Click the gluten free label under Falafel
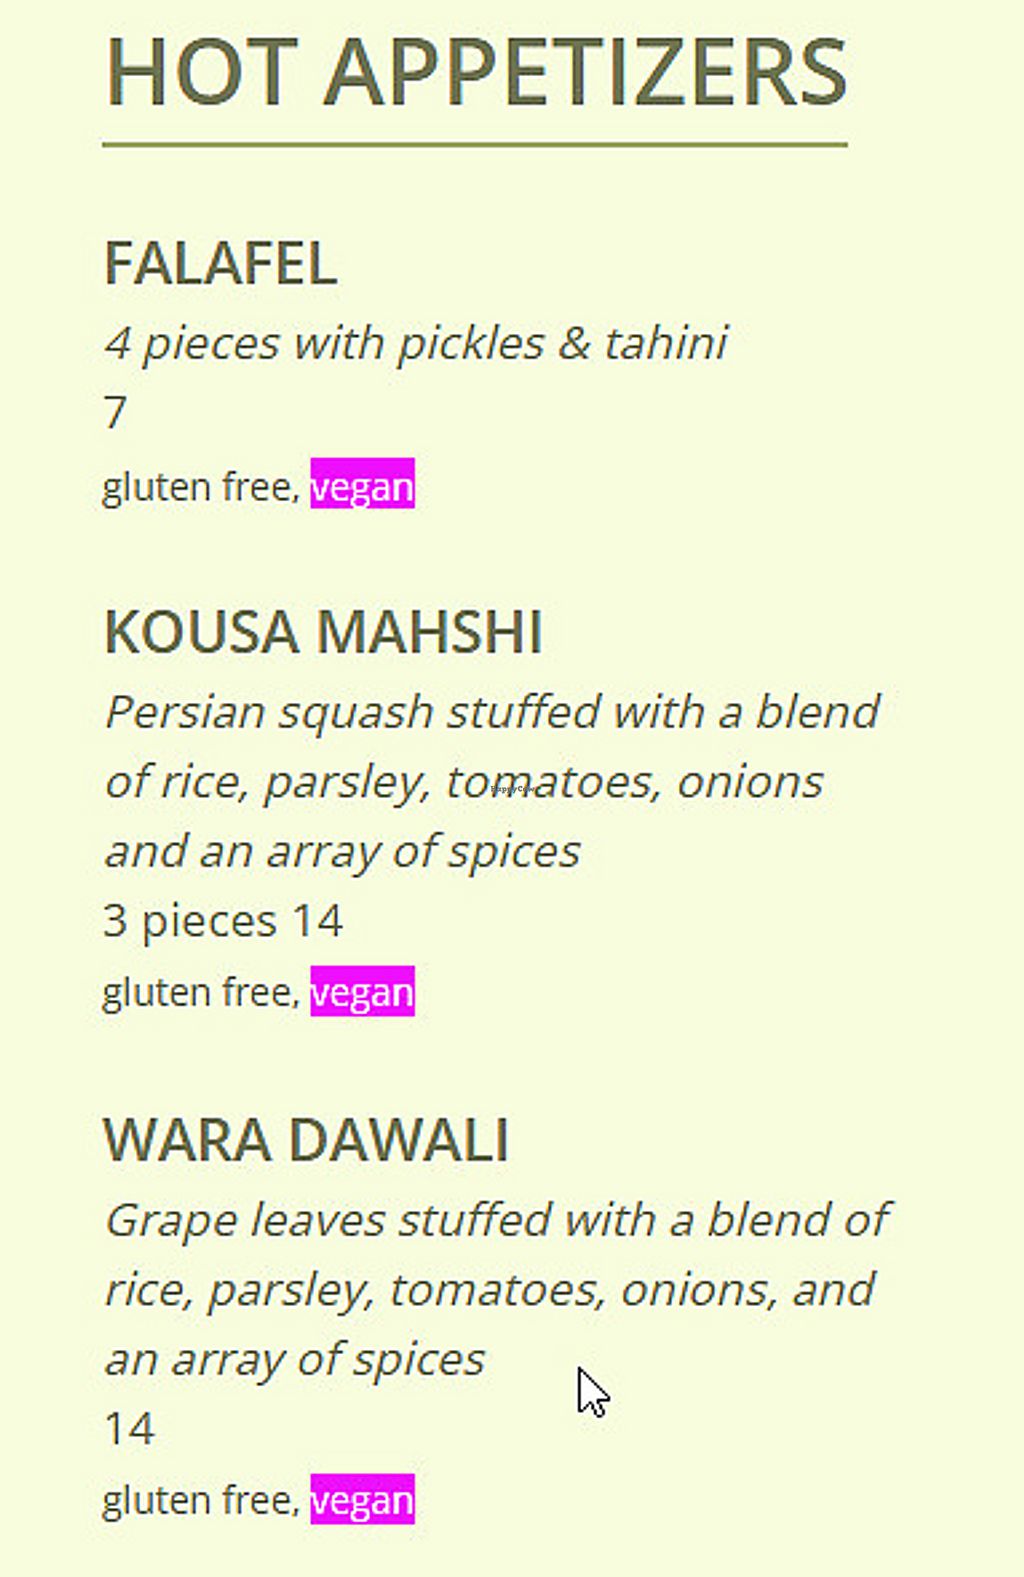This screenshot has height=1577, width=1024. (200, 487)
